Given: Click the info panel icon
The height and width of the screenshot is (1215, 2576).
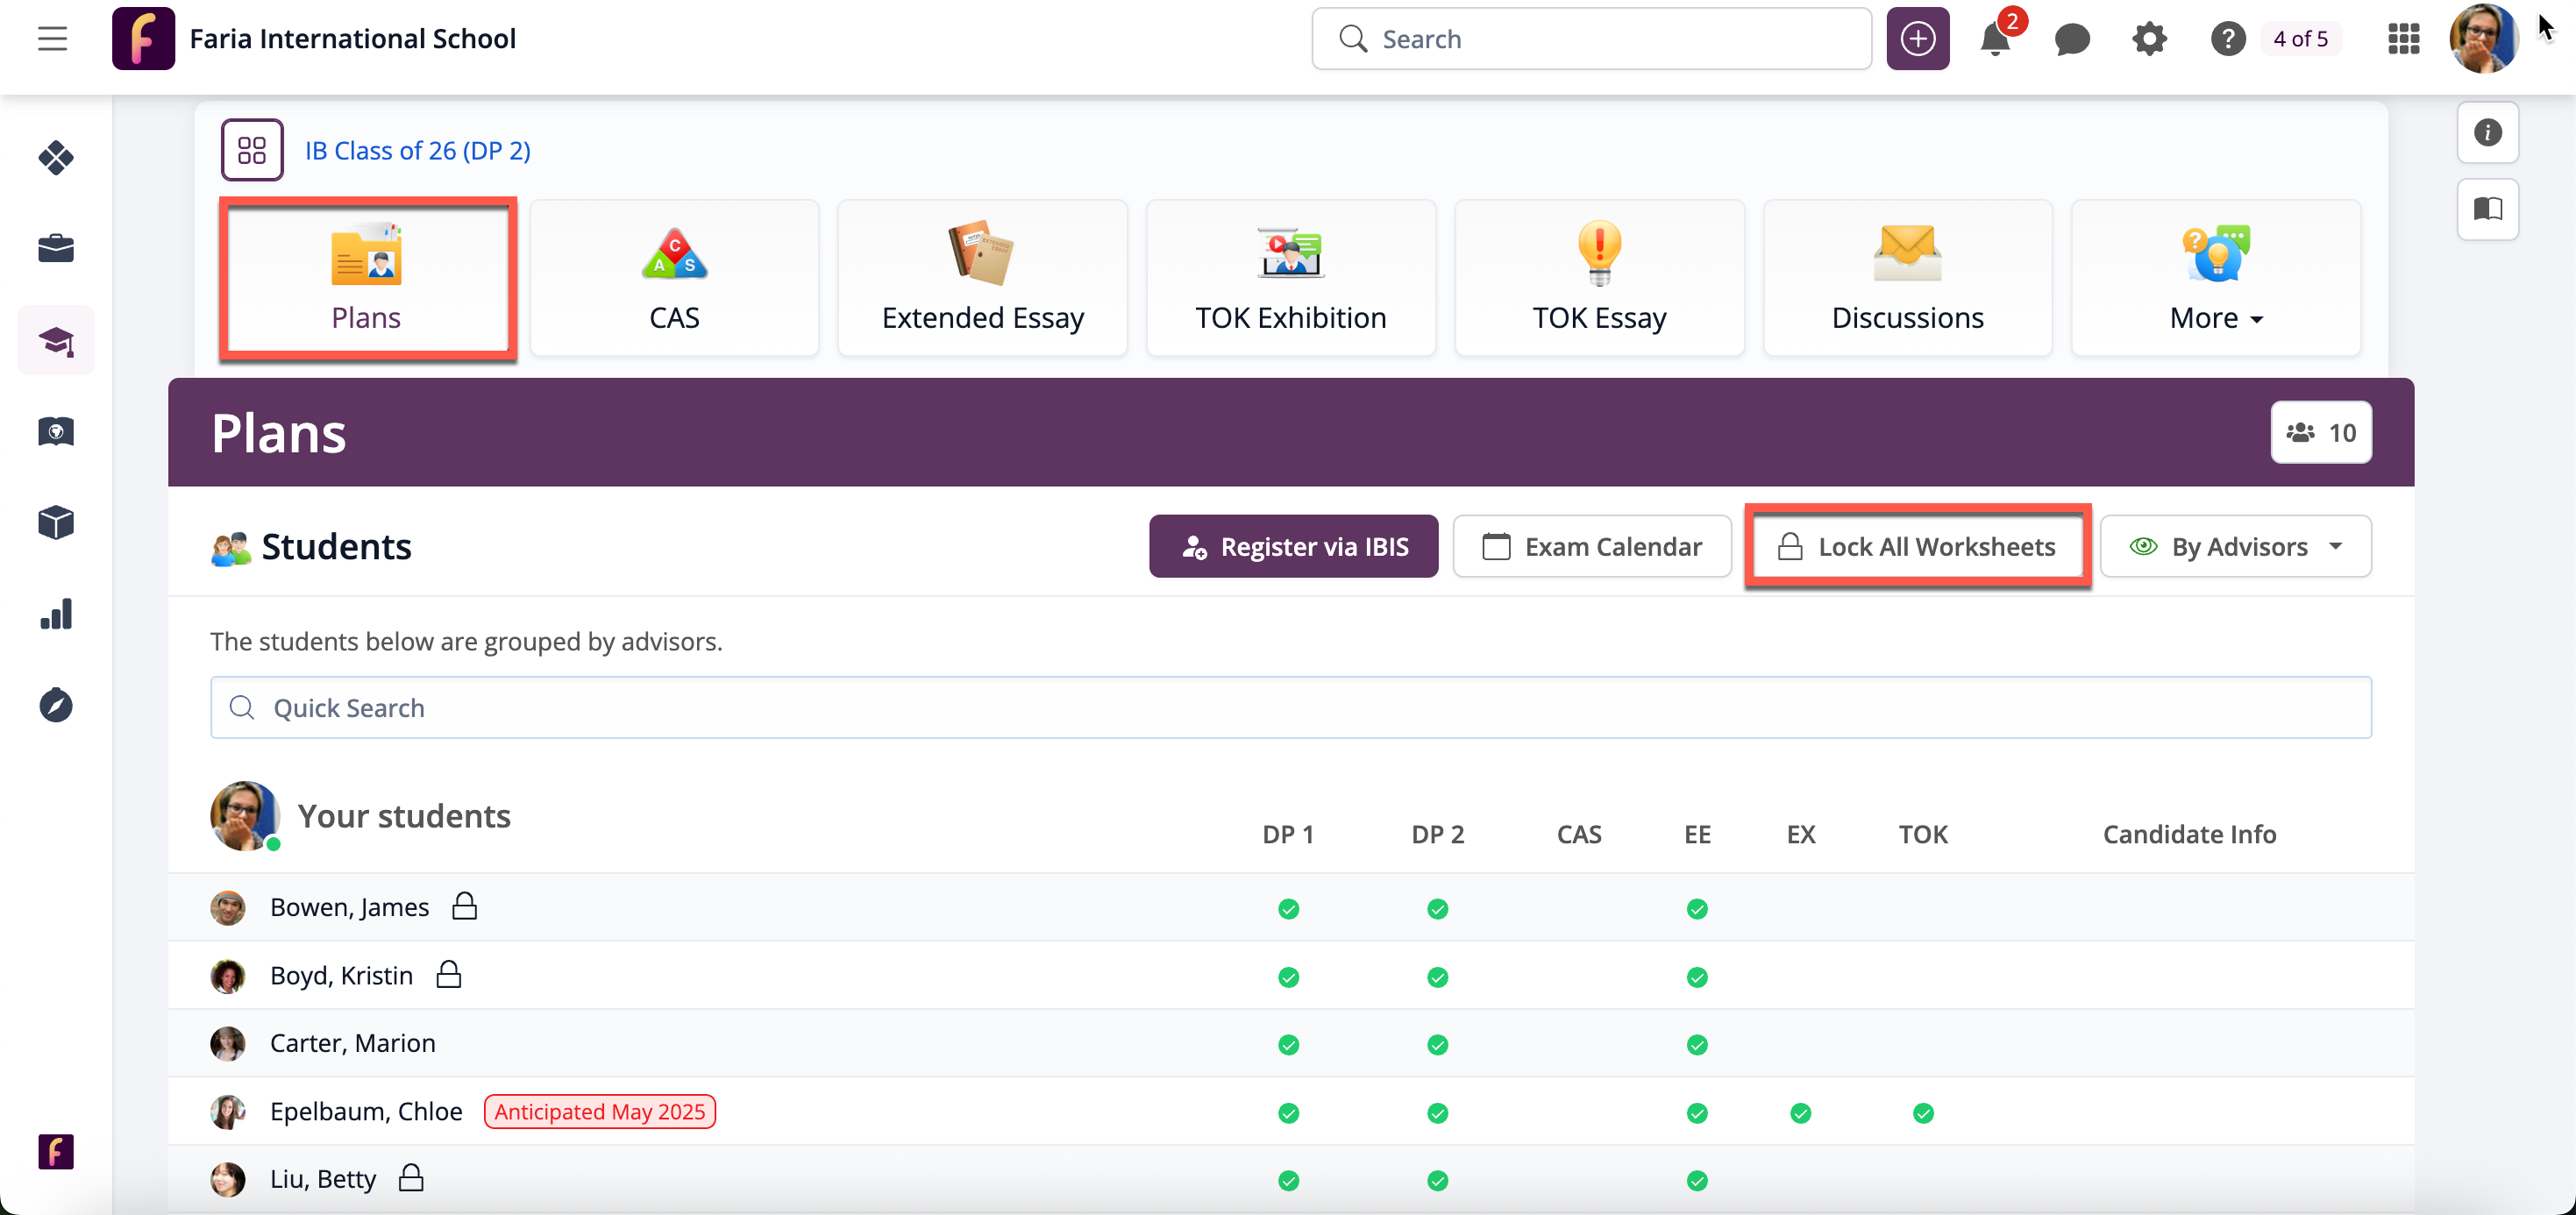Looking at the screenshot, I should [2487, 132].
